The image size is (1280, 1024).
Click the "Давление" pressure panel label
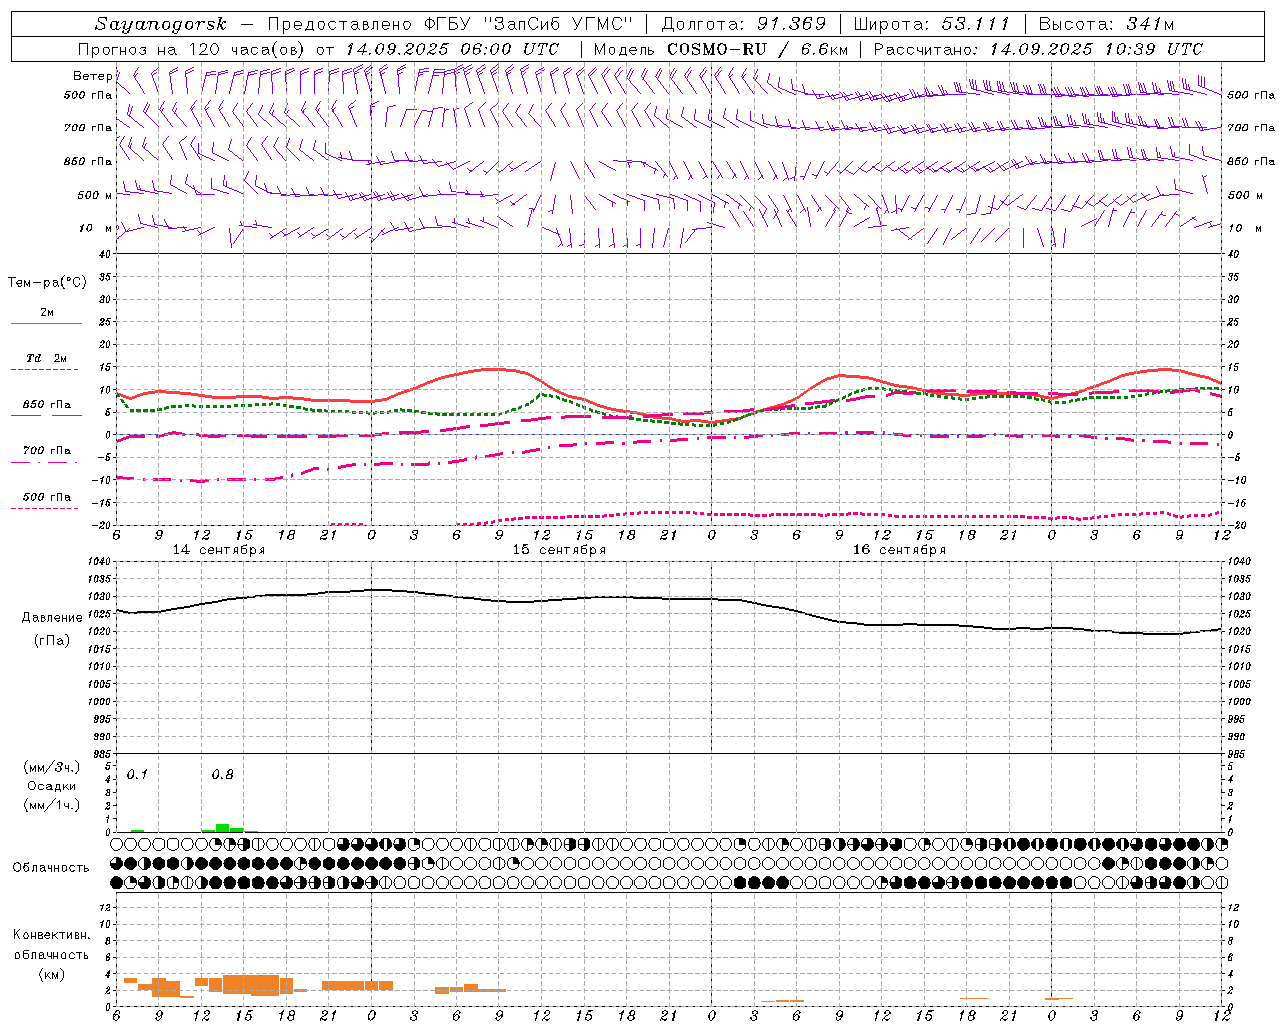click(x=52, y=618)
